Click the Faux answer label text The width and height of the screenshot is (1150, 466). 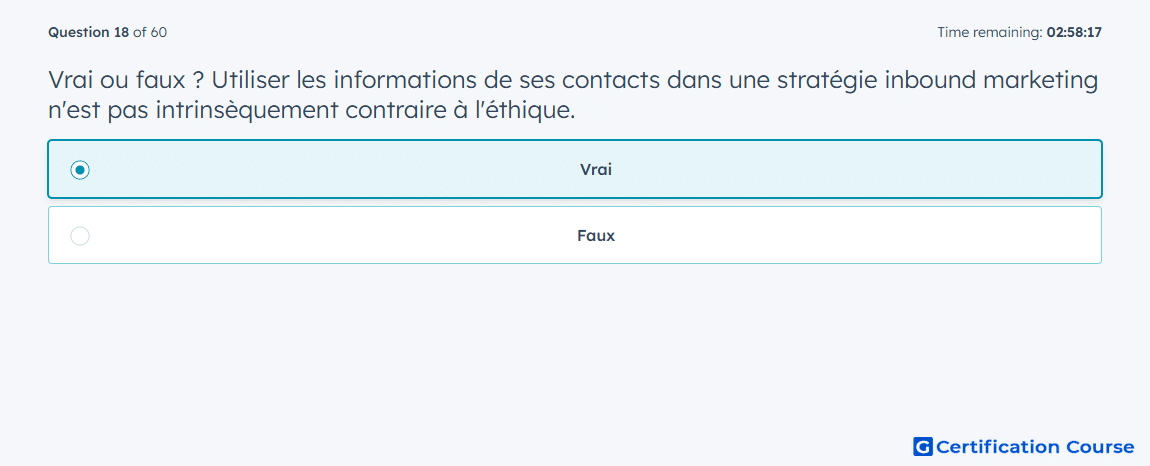click(596, 236)
